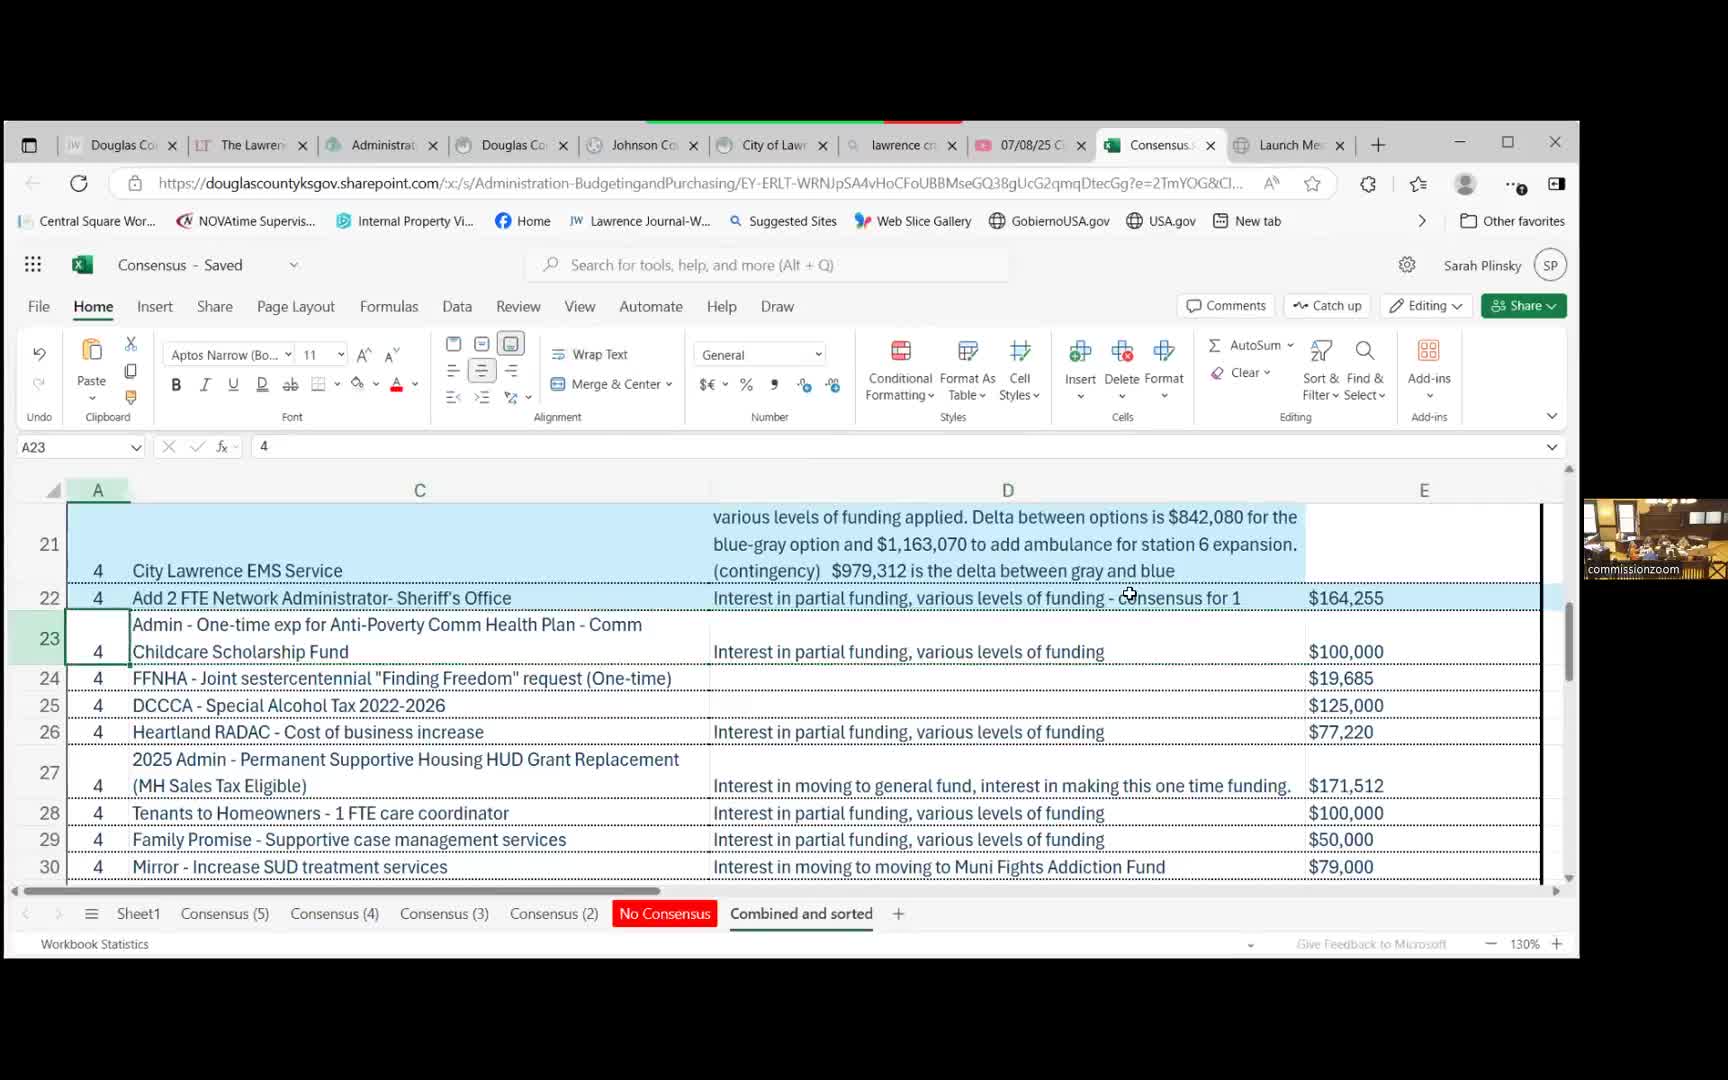Apply Percent Style number format
This screenshot has width=1728, height=1080.
coord(746,385)
